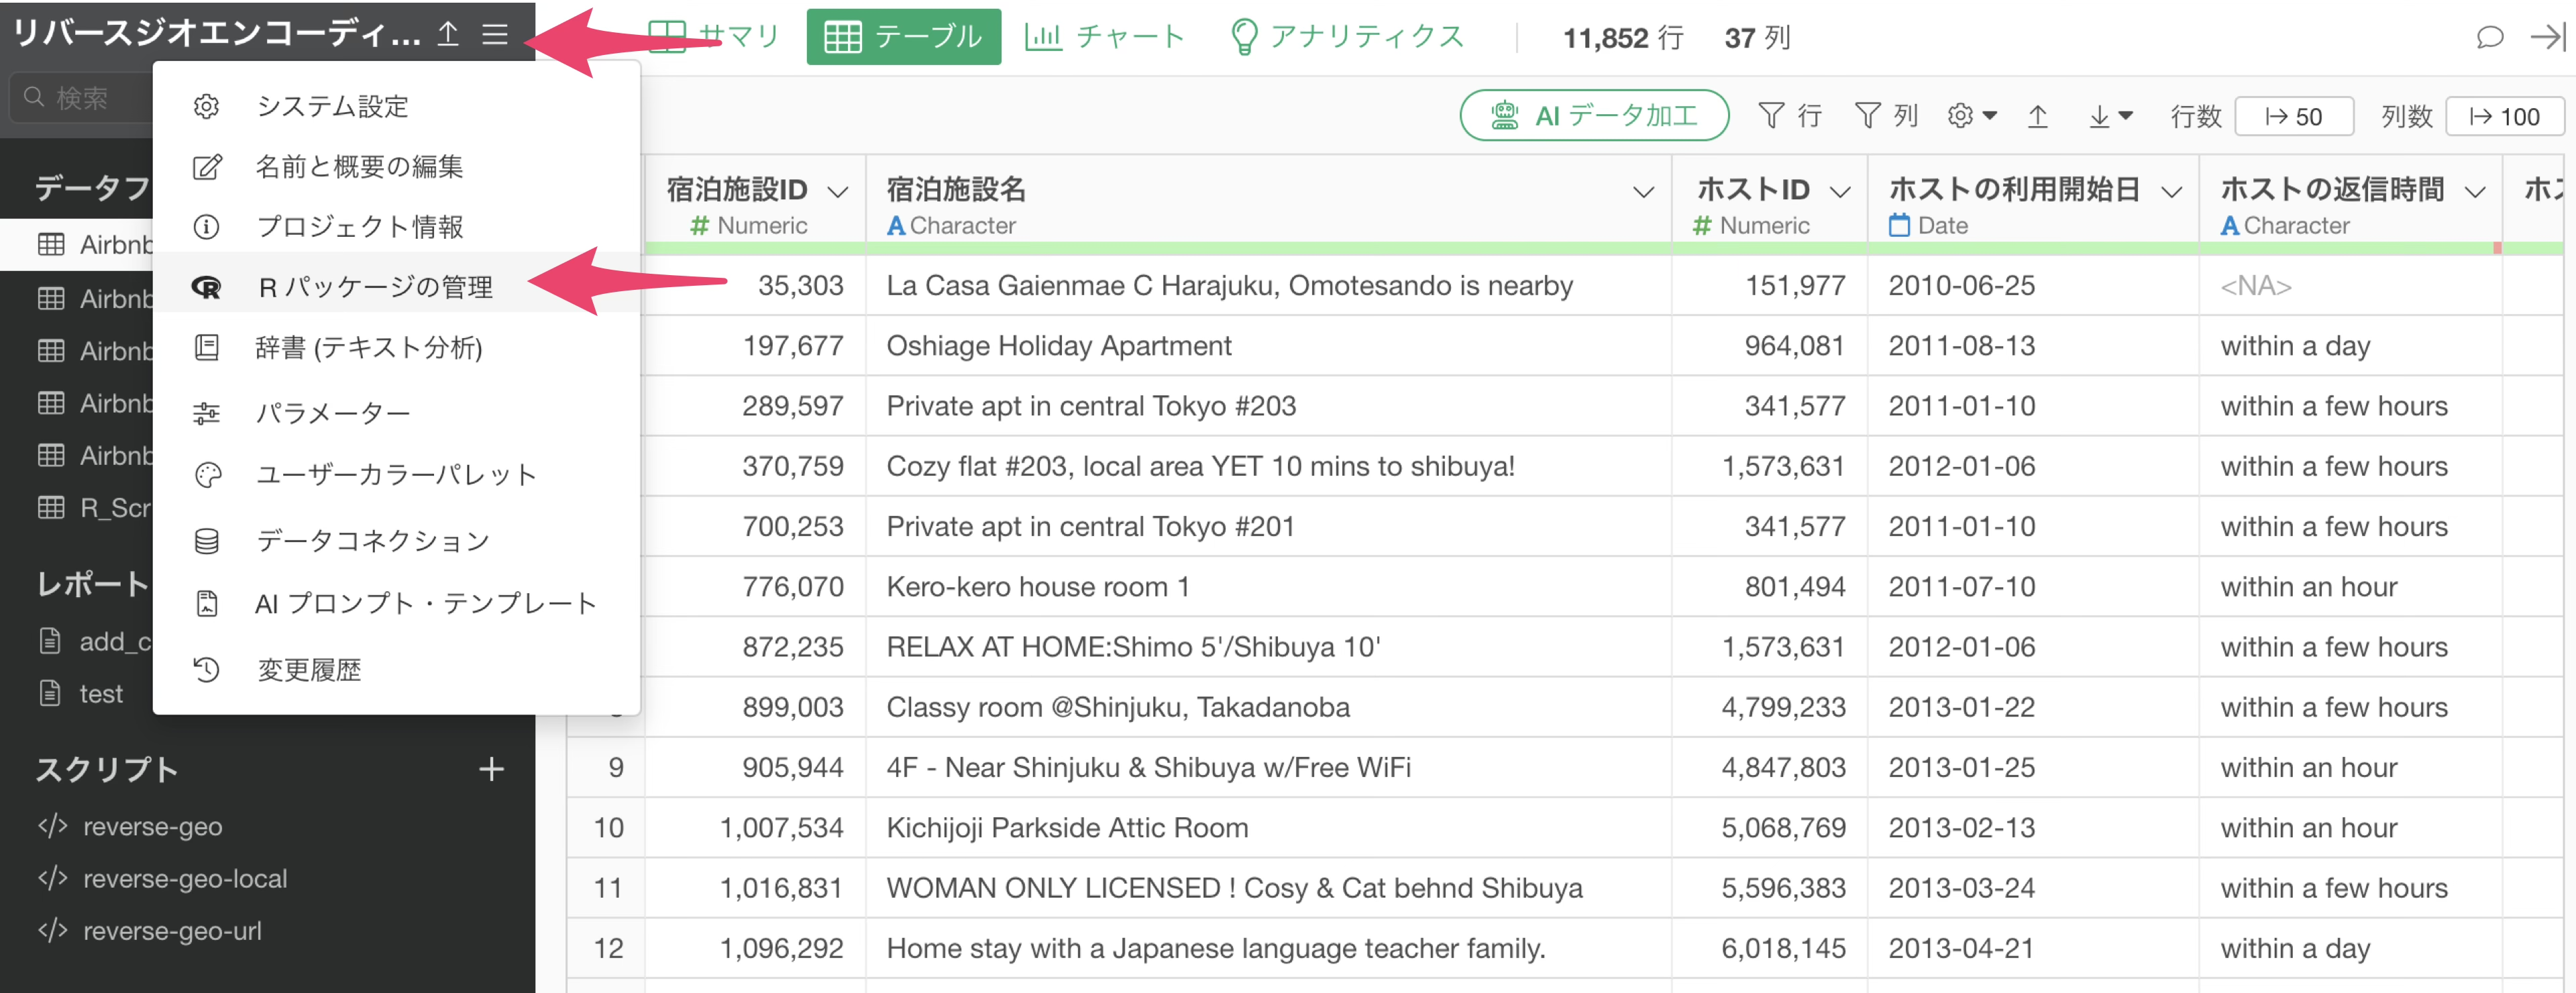Open the comment bubble icon at top right
The width and height of the screenshot is (2576, 993).
point(2489,38)
